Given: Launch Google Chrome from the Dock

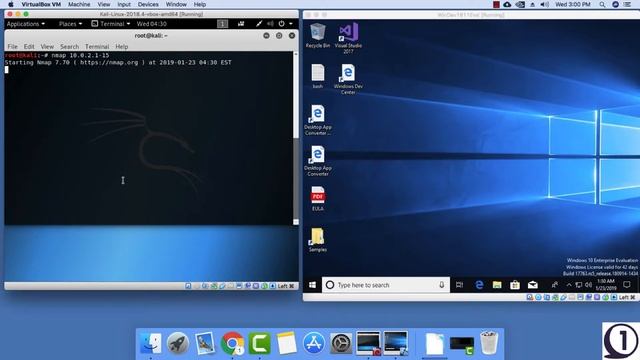Looking at the screenshot, I should [232, 343].
